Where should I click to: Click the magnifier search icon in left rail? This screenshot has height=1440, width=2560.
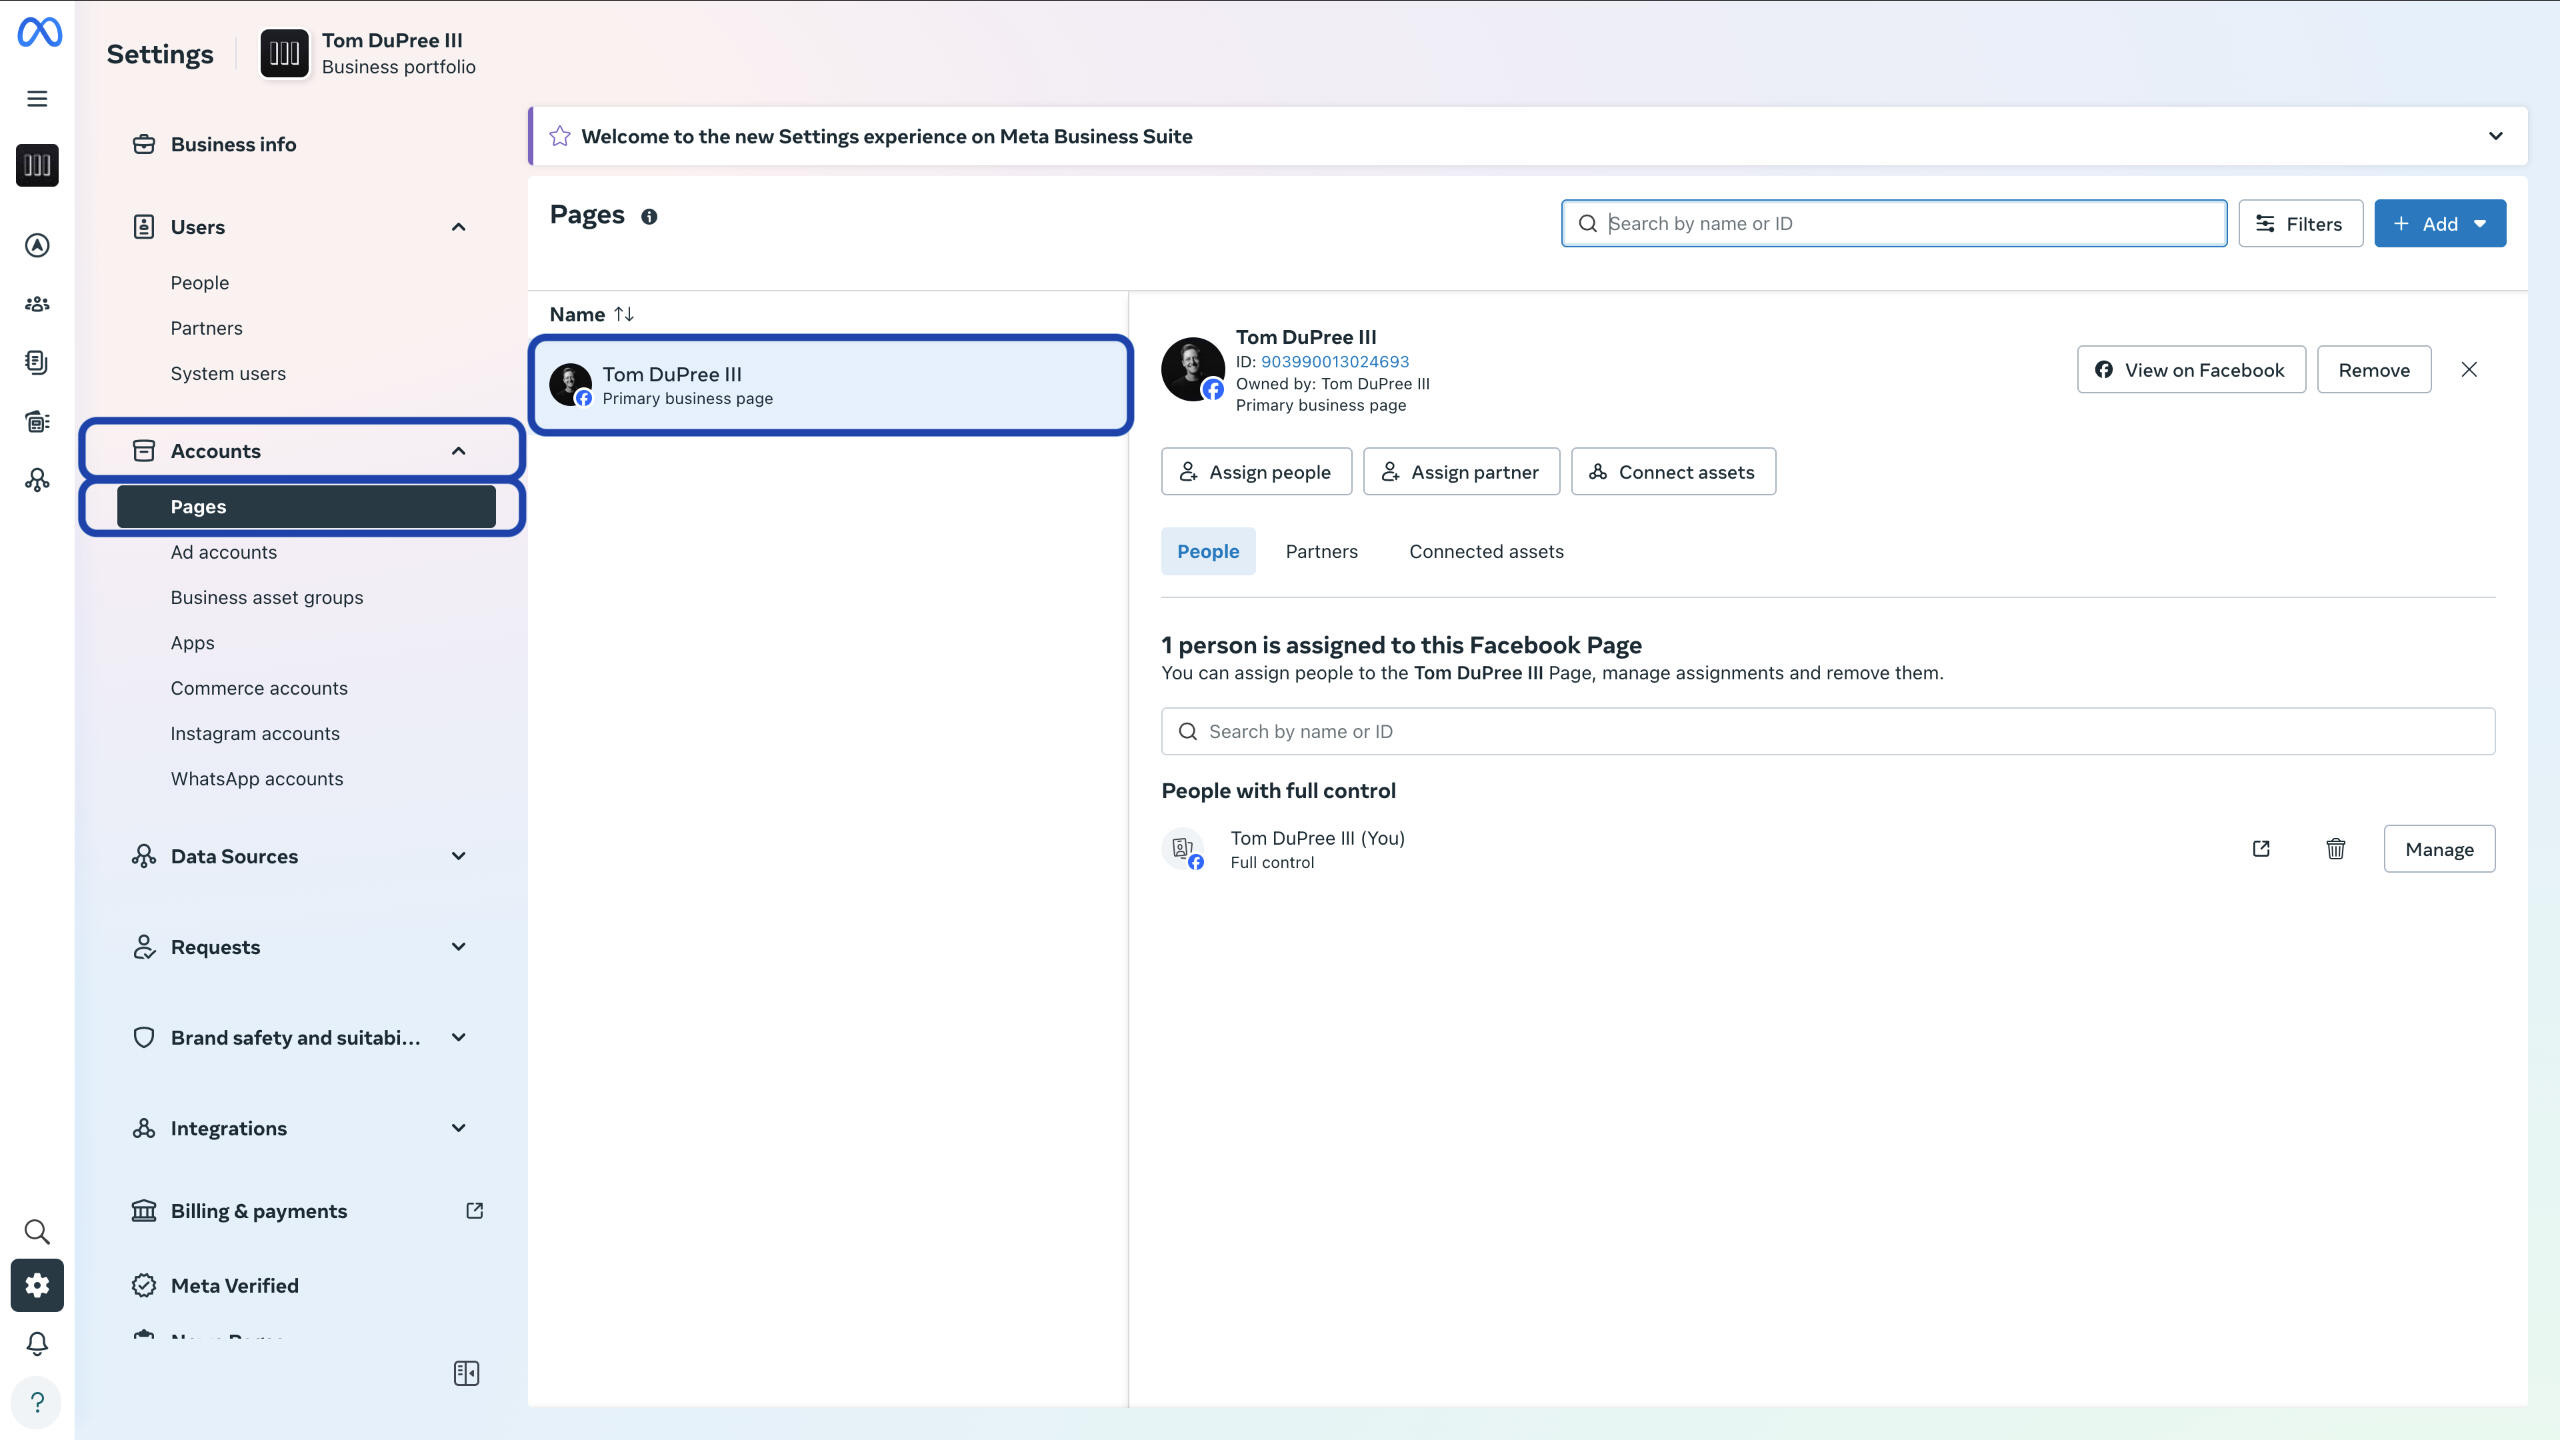tap(37, 1231)
